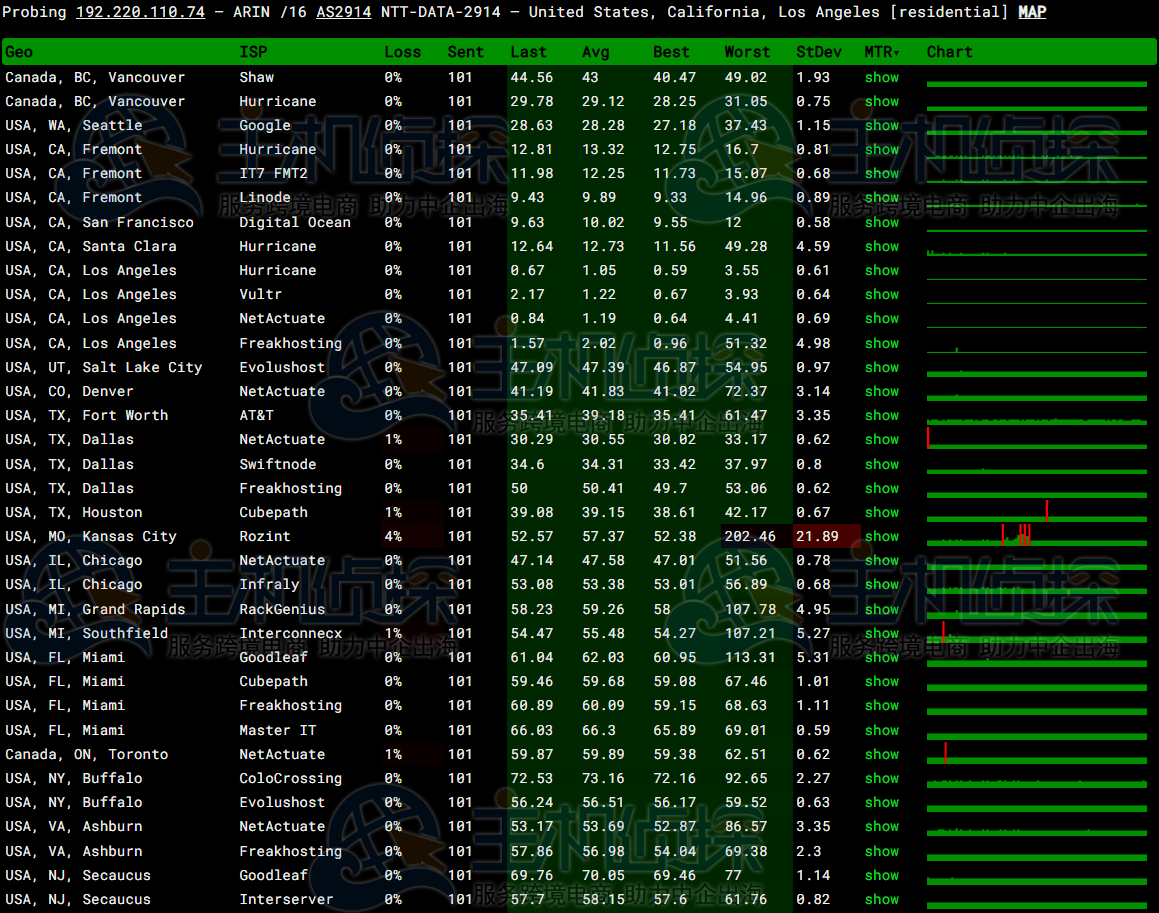Screen dimensions: 1159x913
Task: Show MTR for Vancouver Shaw row
Action: tap(882, 77)
